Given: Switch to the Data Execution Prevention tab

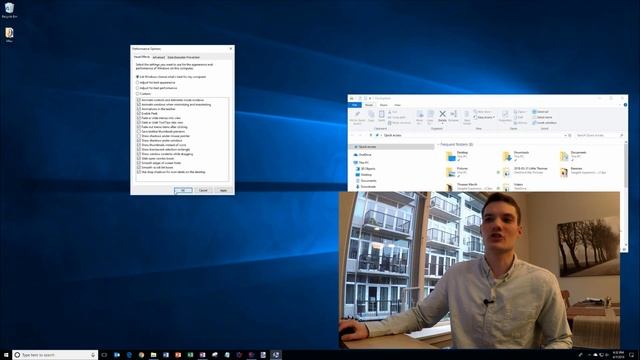Looking at the screenshot, I should (x=184, y=57).
